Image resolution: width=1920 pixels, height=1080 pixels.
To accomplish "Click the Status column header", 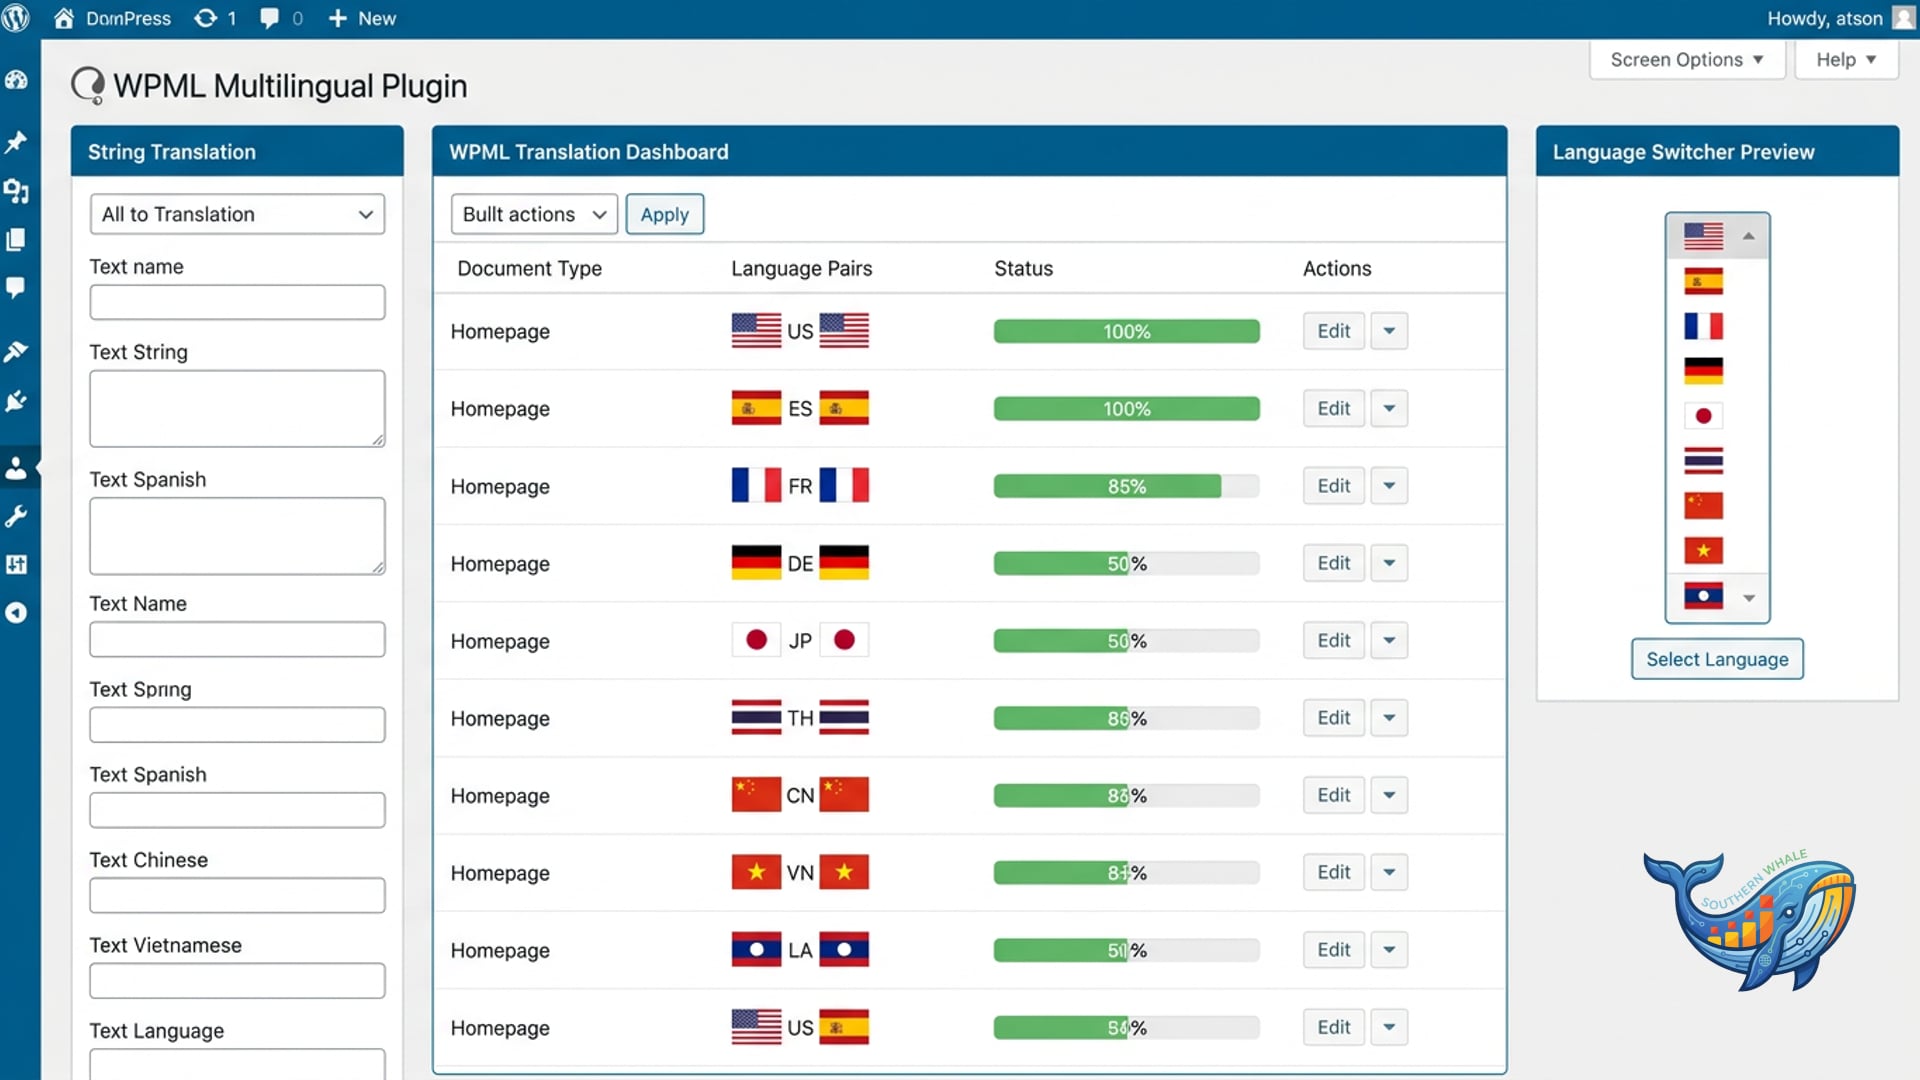I will [1023, 268].
